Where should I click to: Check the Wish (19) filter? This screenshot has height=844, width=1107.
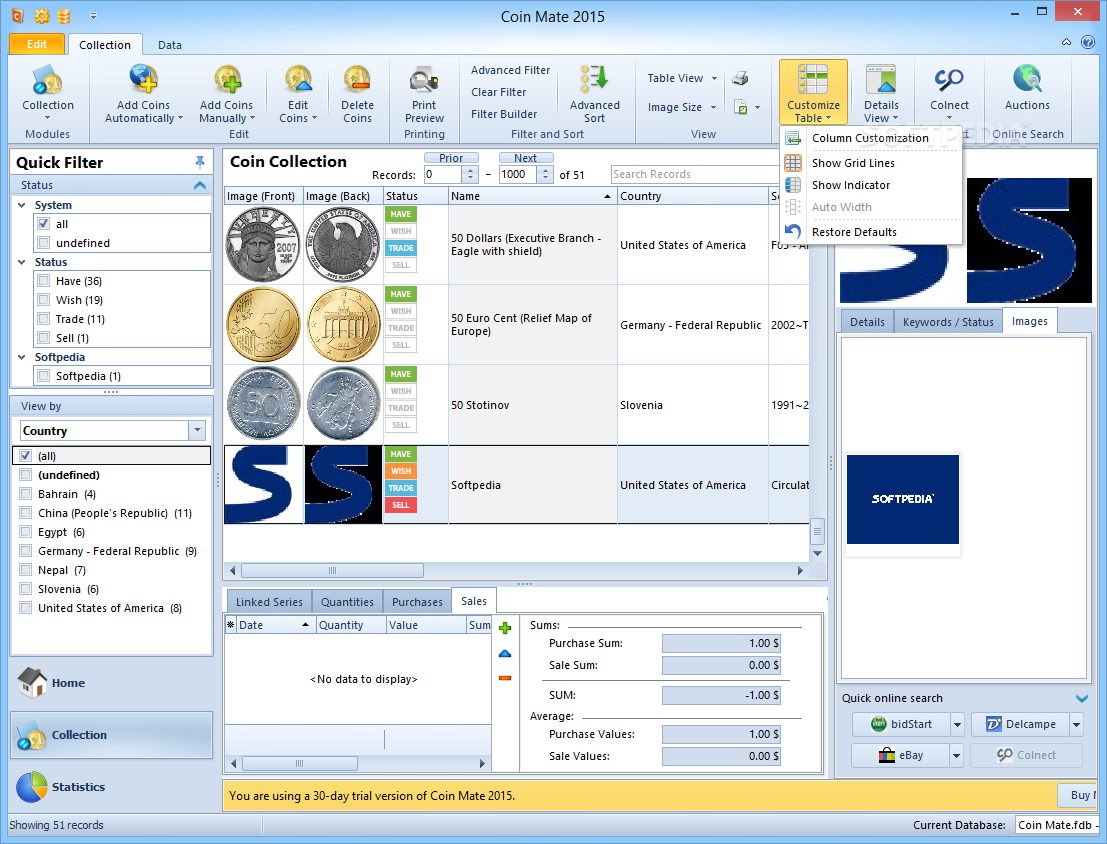[x=44, y=300]
